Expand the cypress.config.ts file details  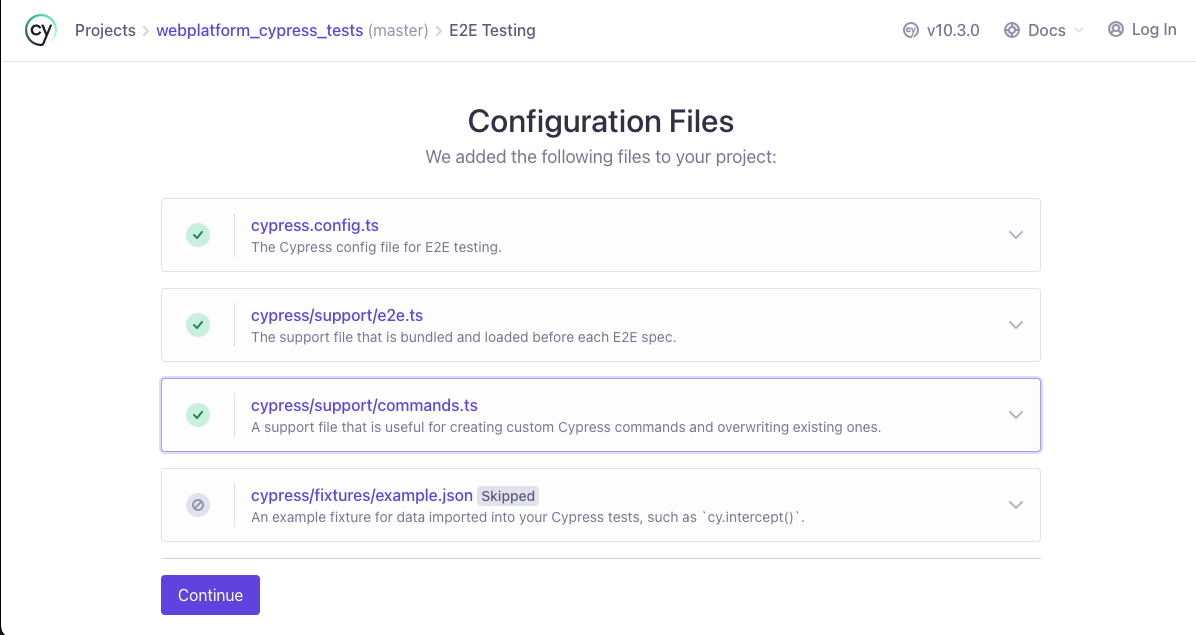pyautogui.click(x=1016, y=234)
